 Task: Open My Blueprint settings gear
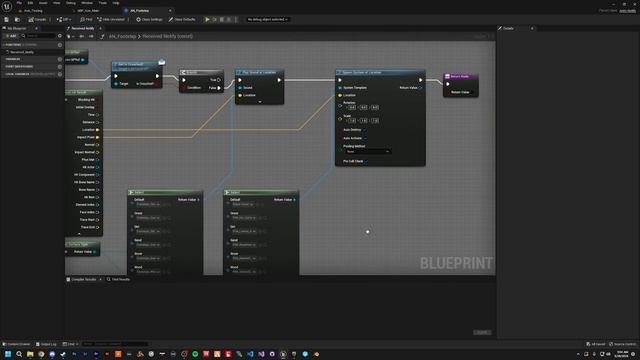[60, 36]
